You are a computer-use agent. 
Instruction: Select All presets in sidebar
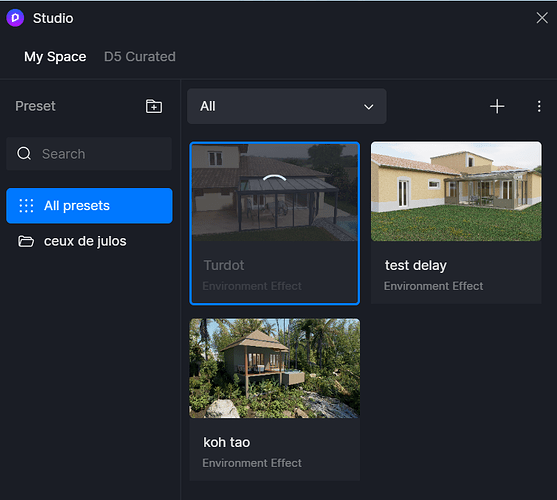pos(89,206)
